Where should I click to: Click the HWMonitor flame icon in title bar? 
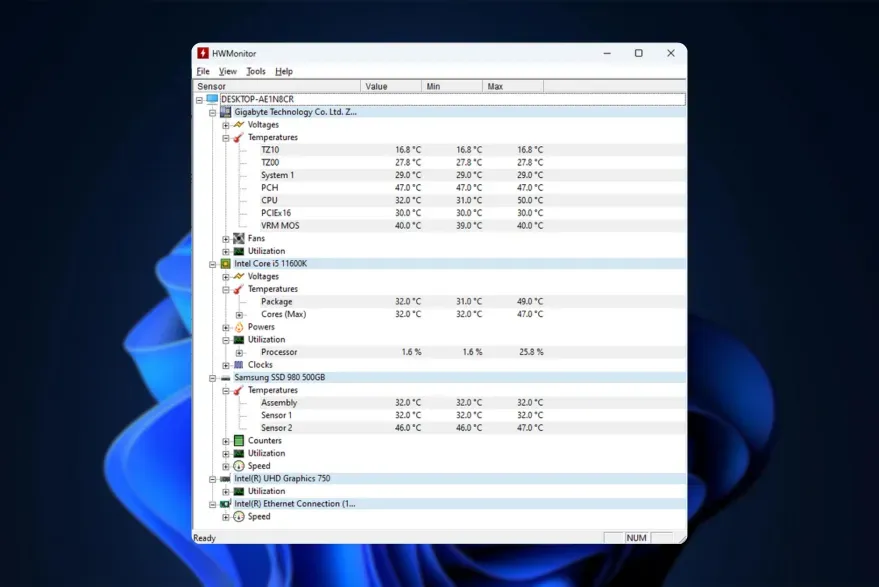point(204,53)
